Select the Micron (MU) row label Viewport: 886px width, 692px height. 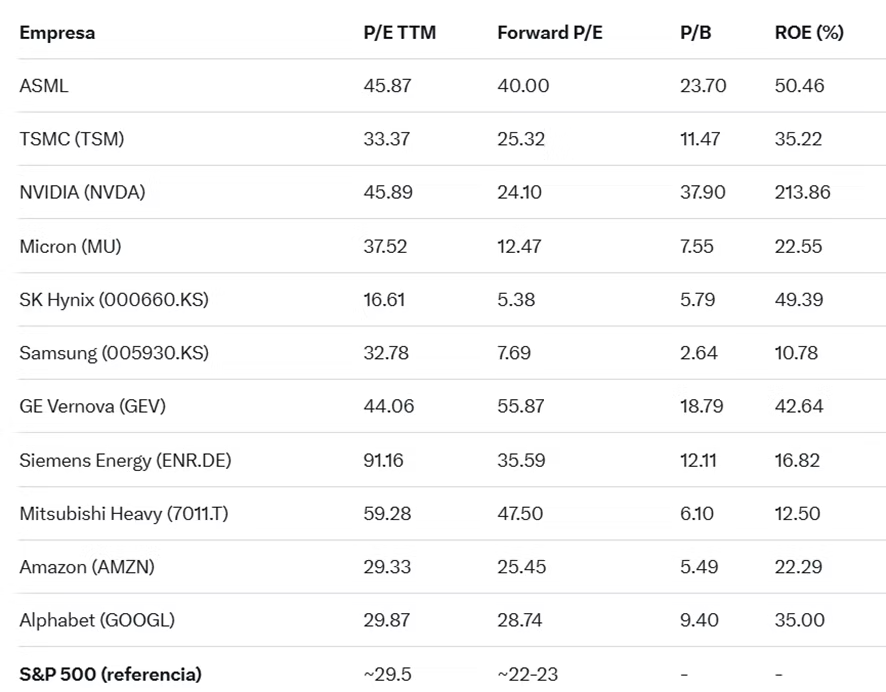point(70,246)
